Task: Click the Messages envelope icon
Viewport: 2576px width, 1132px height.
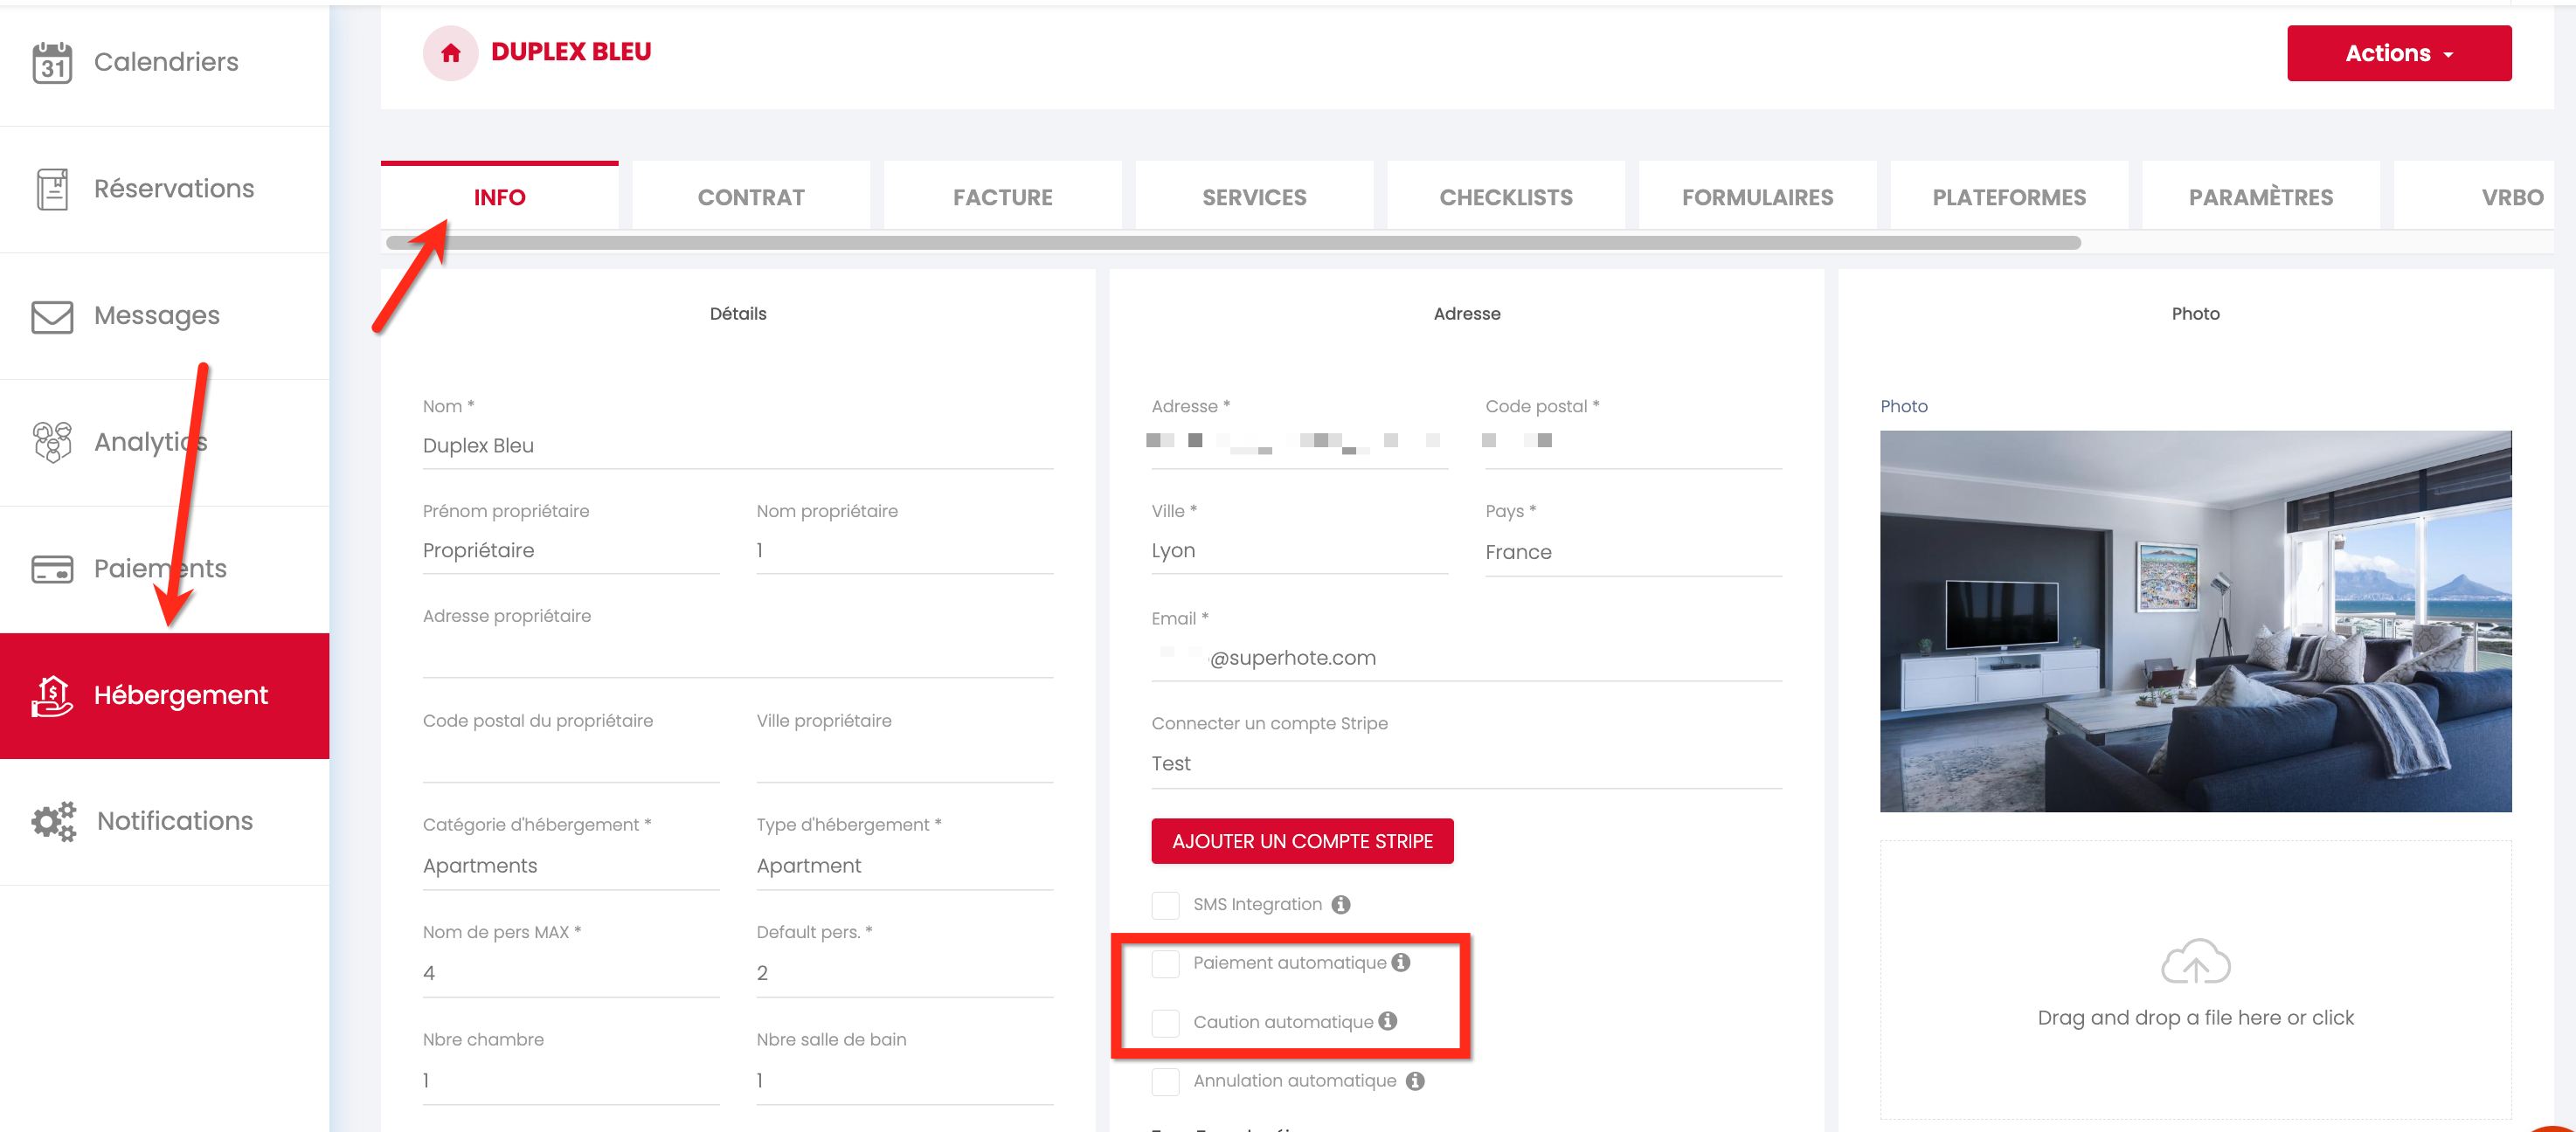Action: (x=52, y=316)
